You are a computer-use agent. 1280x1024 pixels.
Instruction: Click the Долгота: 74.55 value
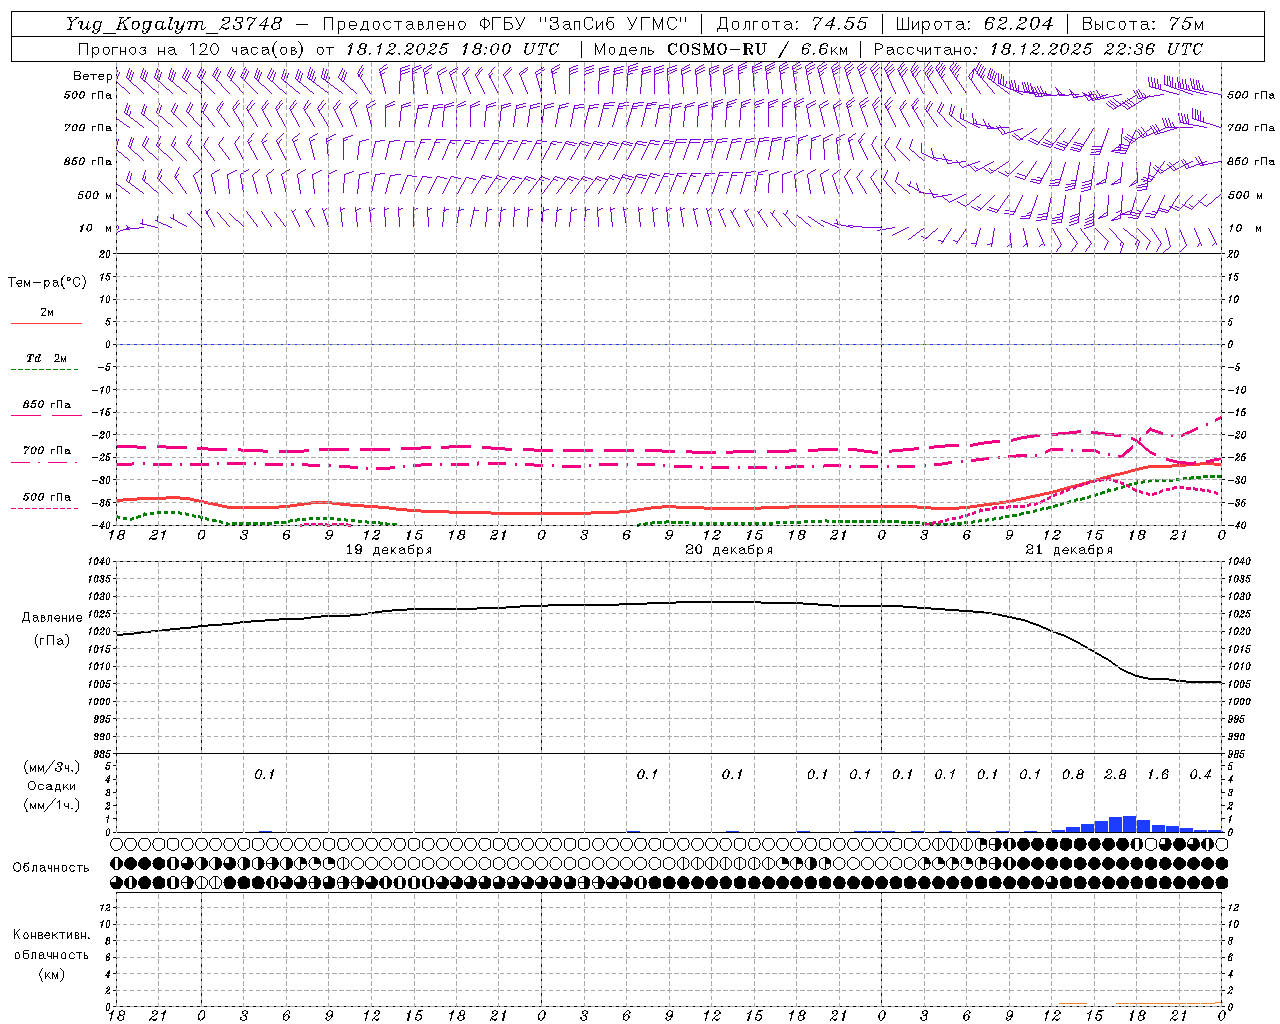[x=791, y=23]
